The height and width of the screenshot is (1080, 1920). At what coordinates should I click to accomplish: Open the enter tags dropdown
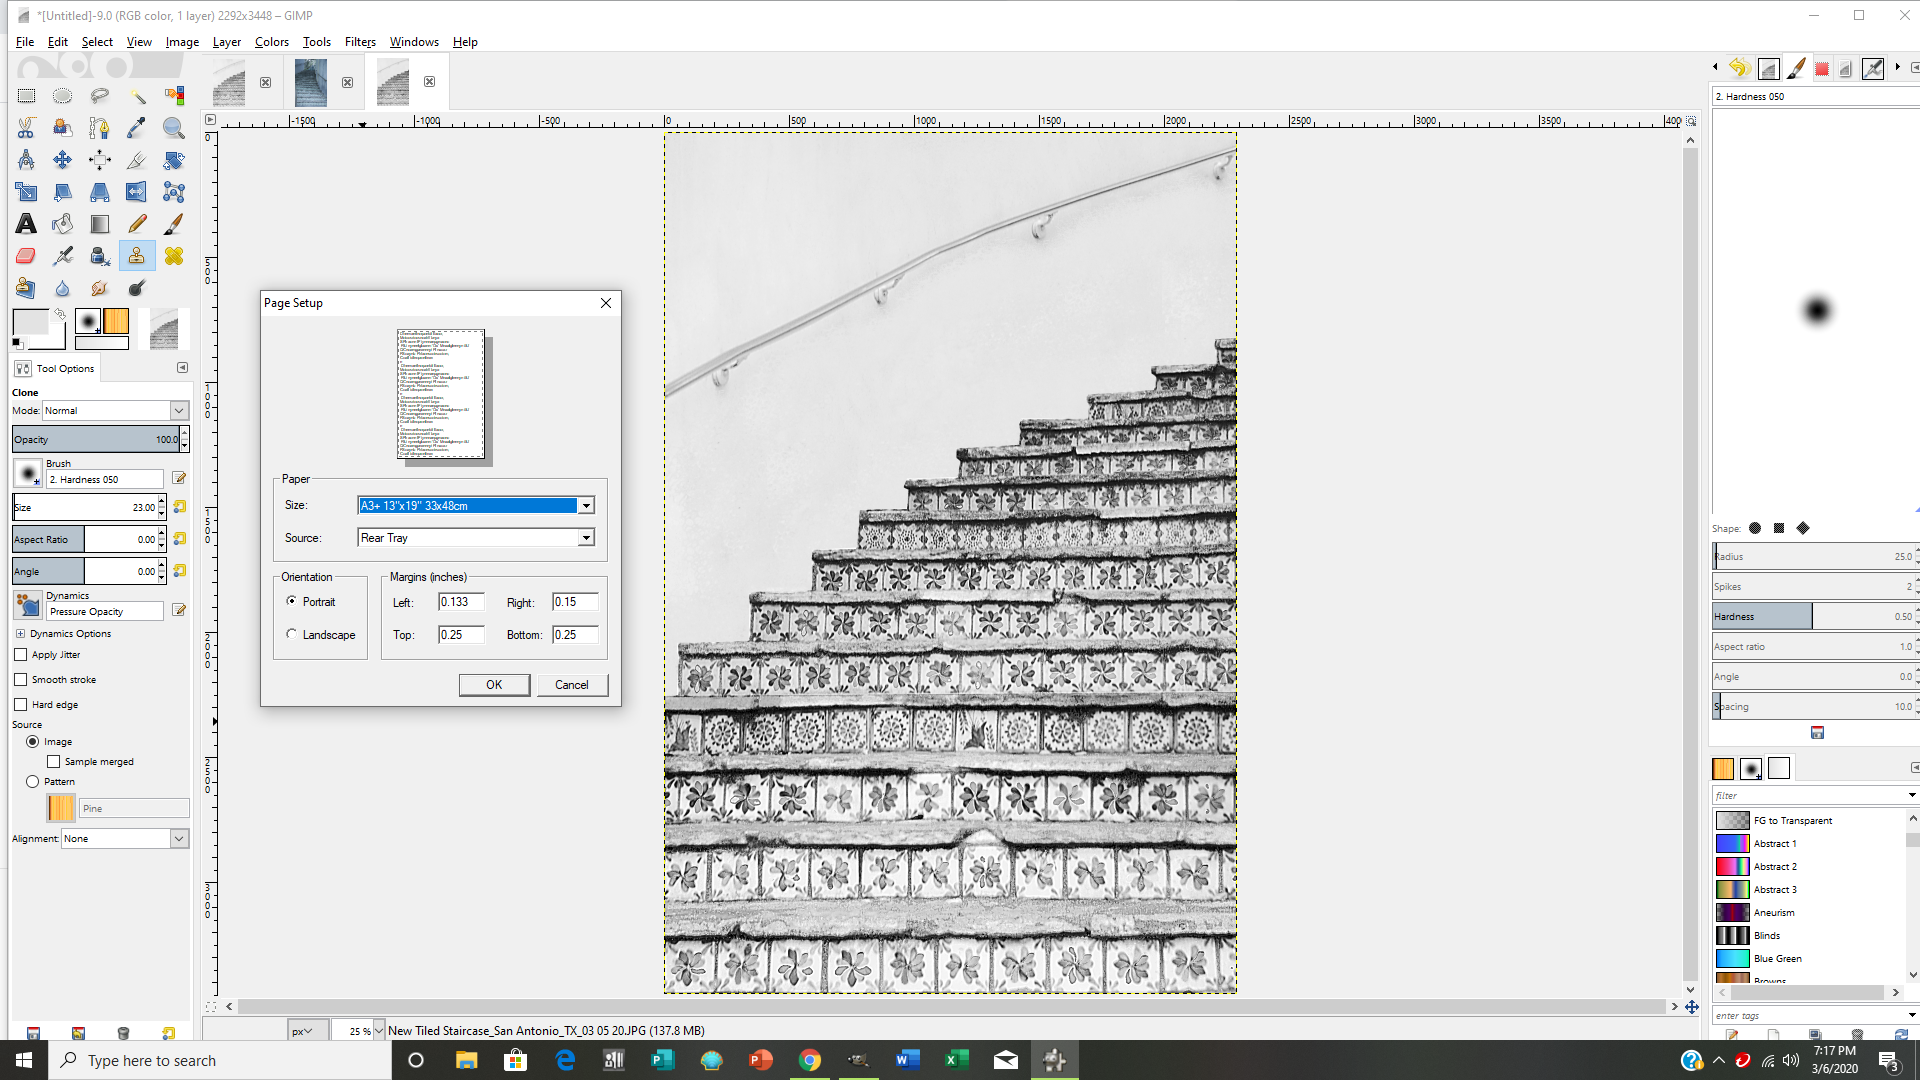pos(1912,1016)
